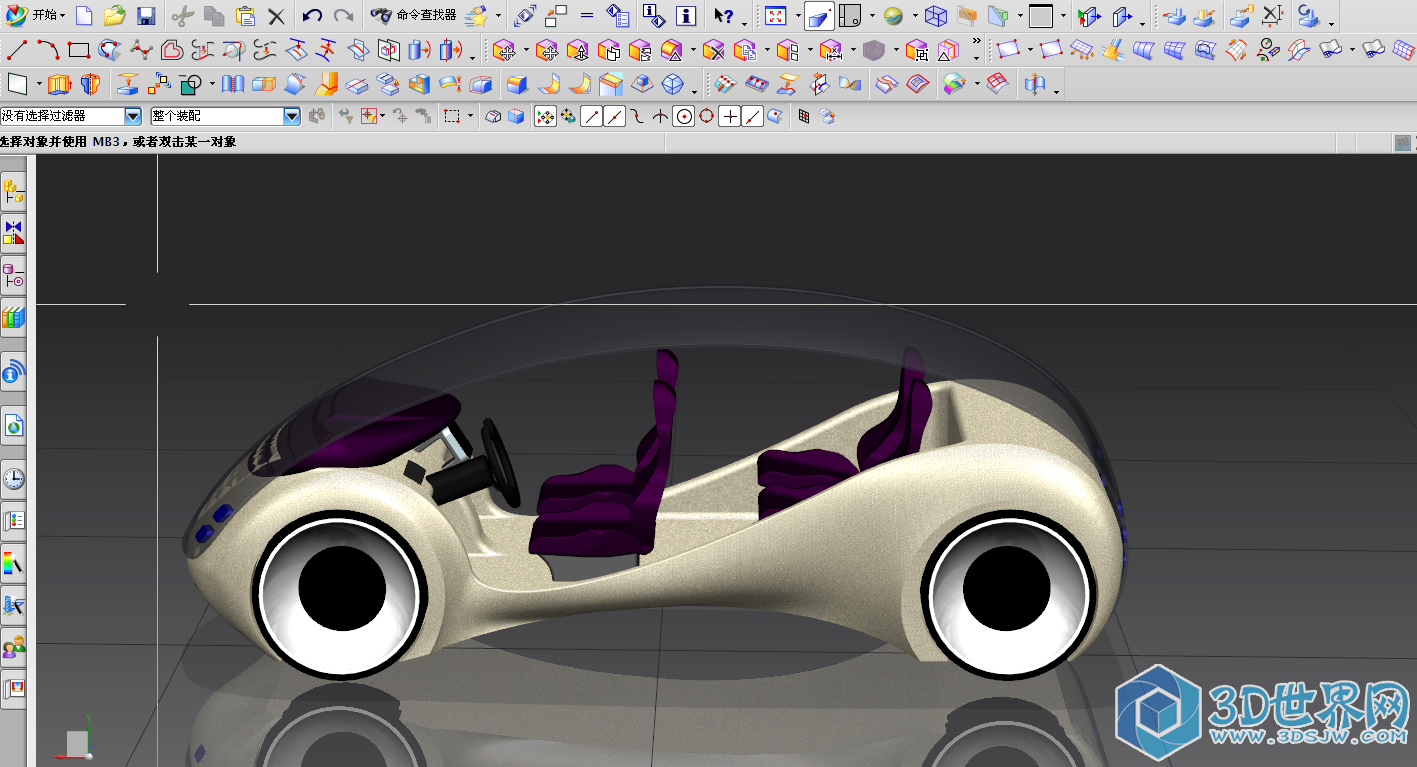Click the steering wheel in the viewport
1417x767 pixels.
pos(500,462)
